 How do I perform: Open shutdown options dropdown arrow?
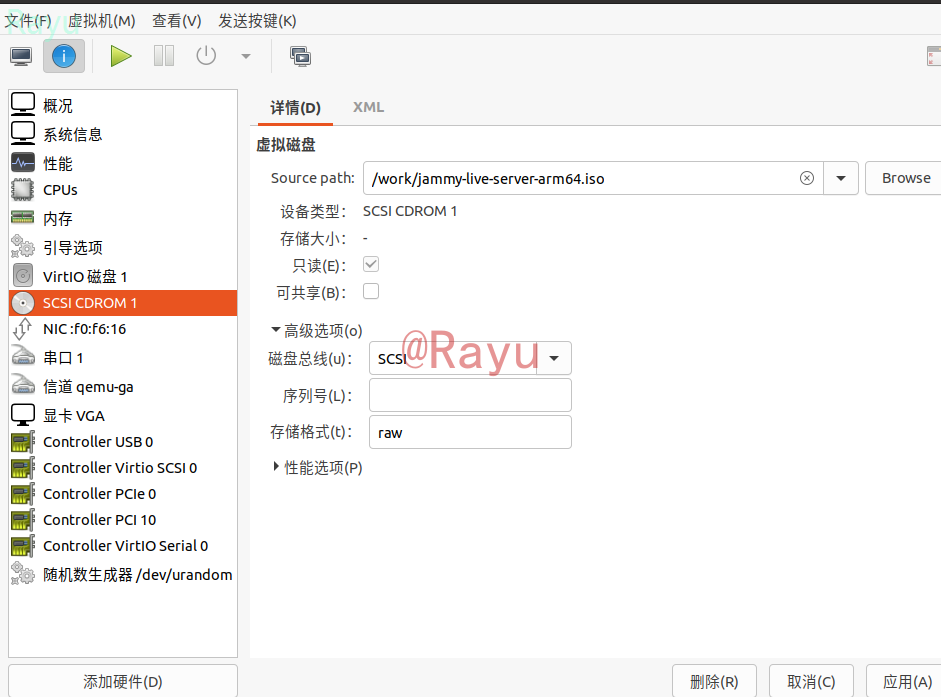[x=245, y=56]
